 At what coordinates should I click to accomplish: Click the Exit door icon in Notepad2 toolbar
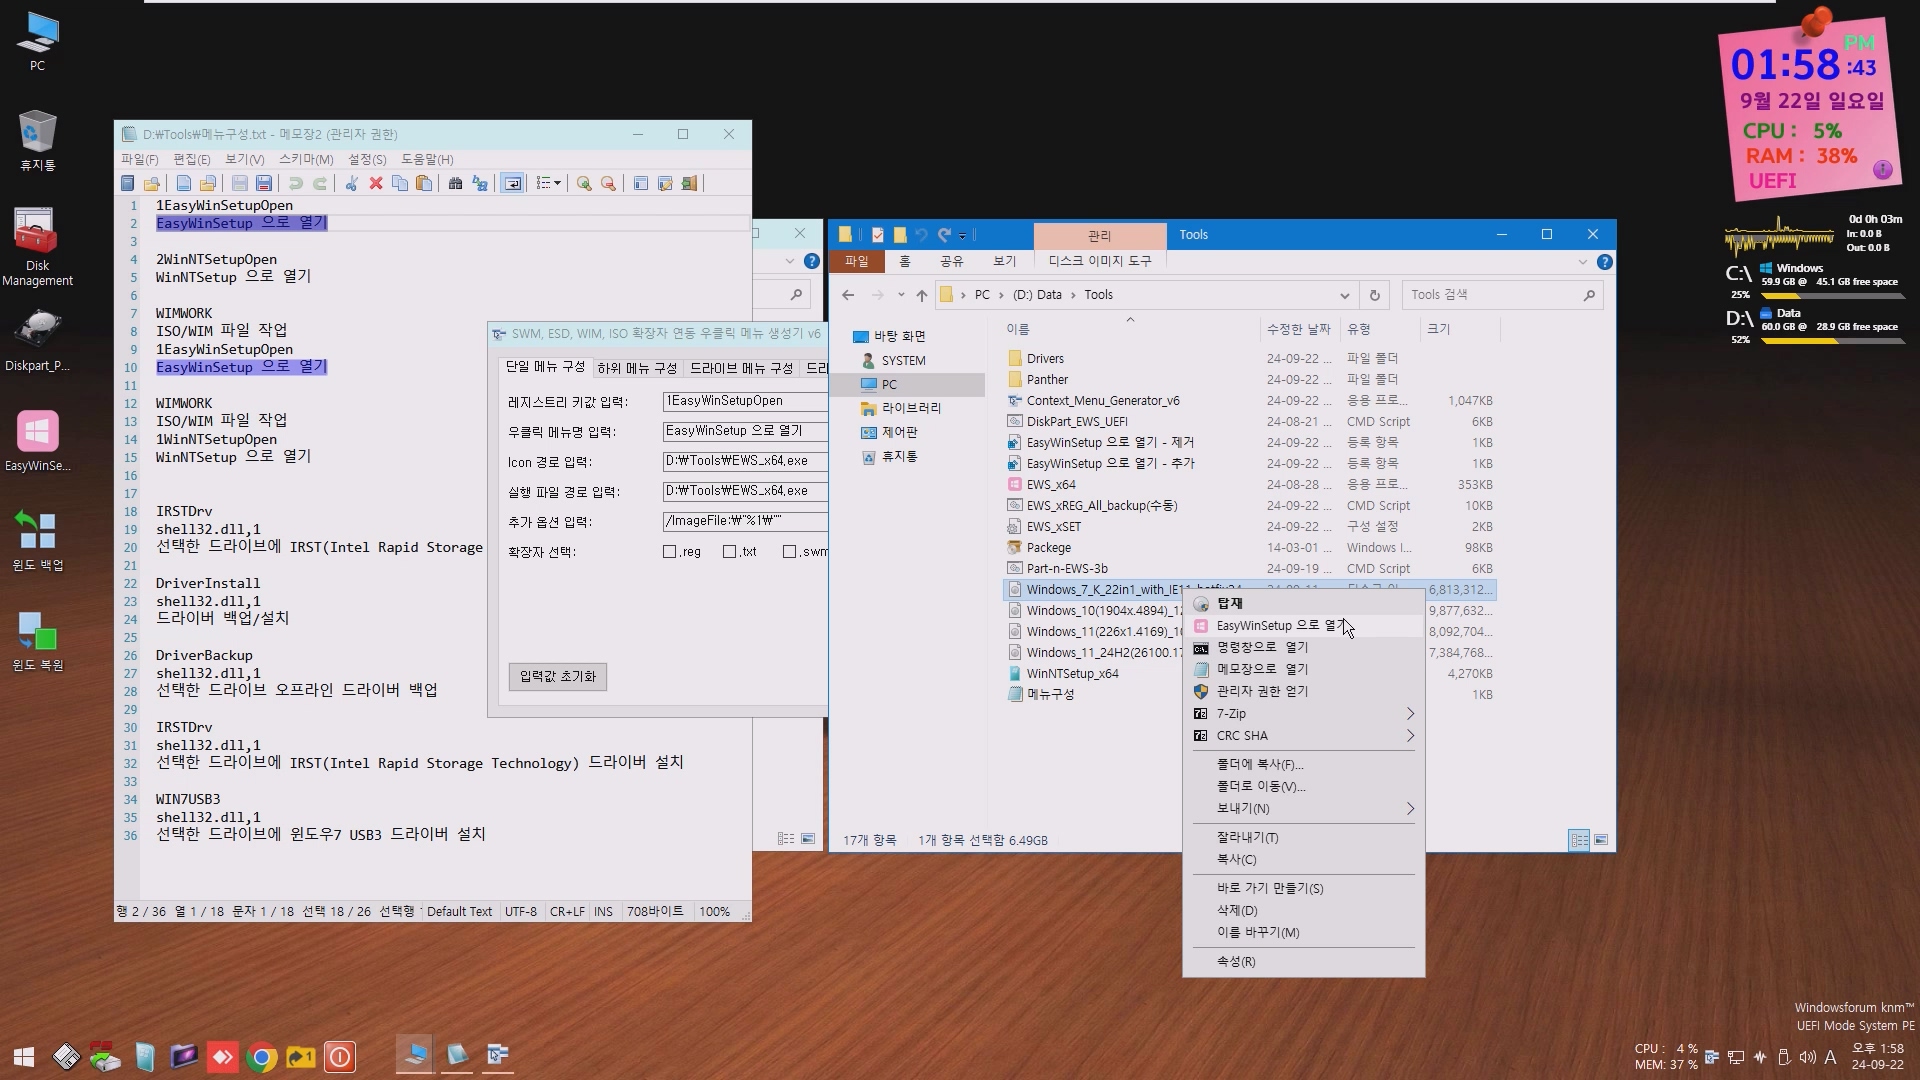pyautogui.click(x=689, y=184)
